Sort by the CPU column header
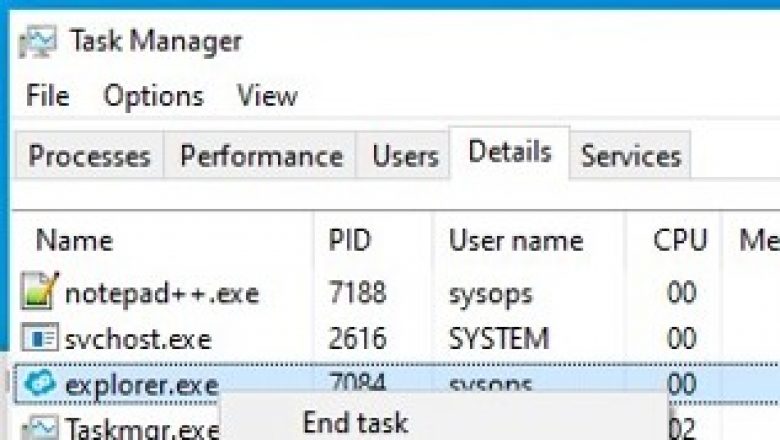The width and height of the screenshot is (780, 440). point(680,240)
